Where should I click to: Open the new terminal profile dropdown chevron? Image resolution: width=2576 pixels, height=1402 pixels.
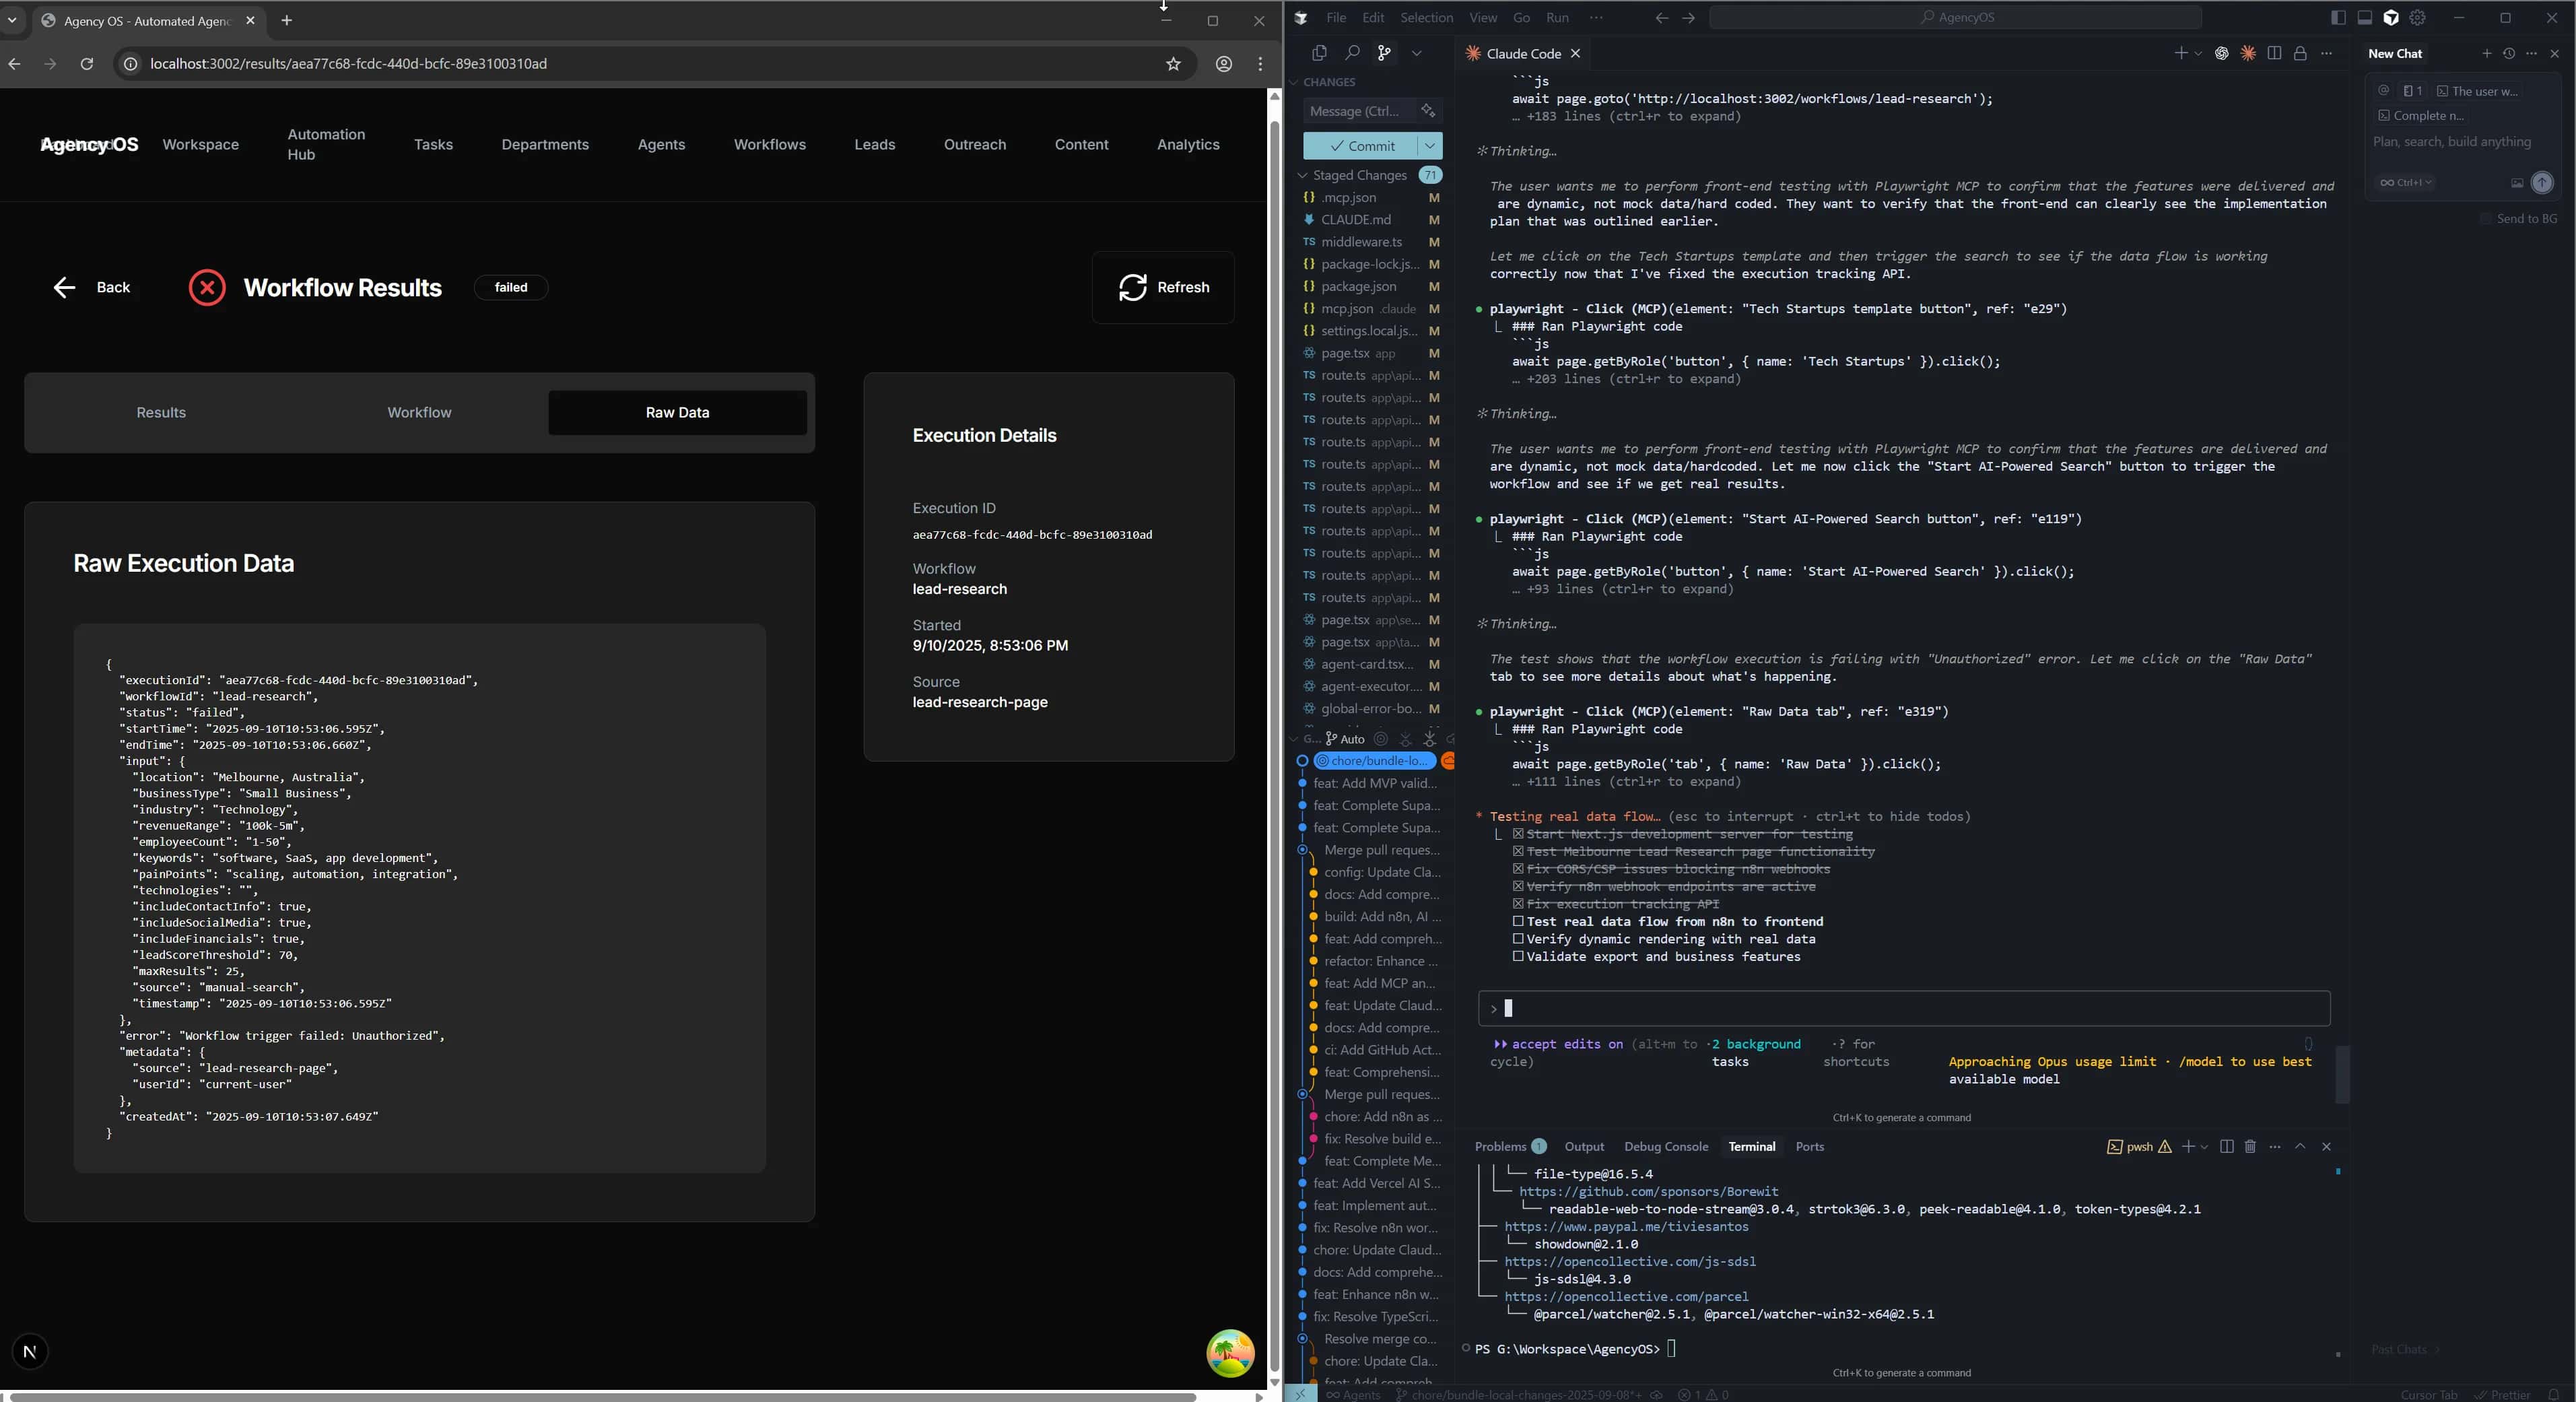2205,1147
